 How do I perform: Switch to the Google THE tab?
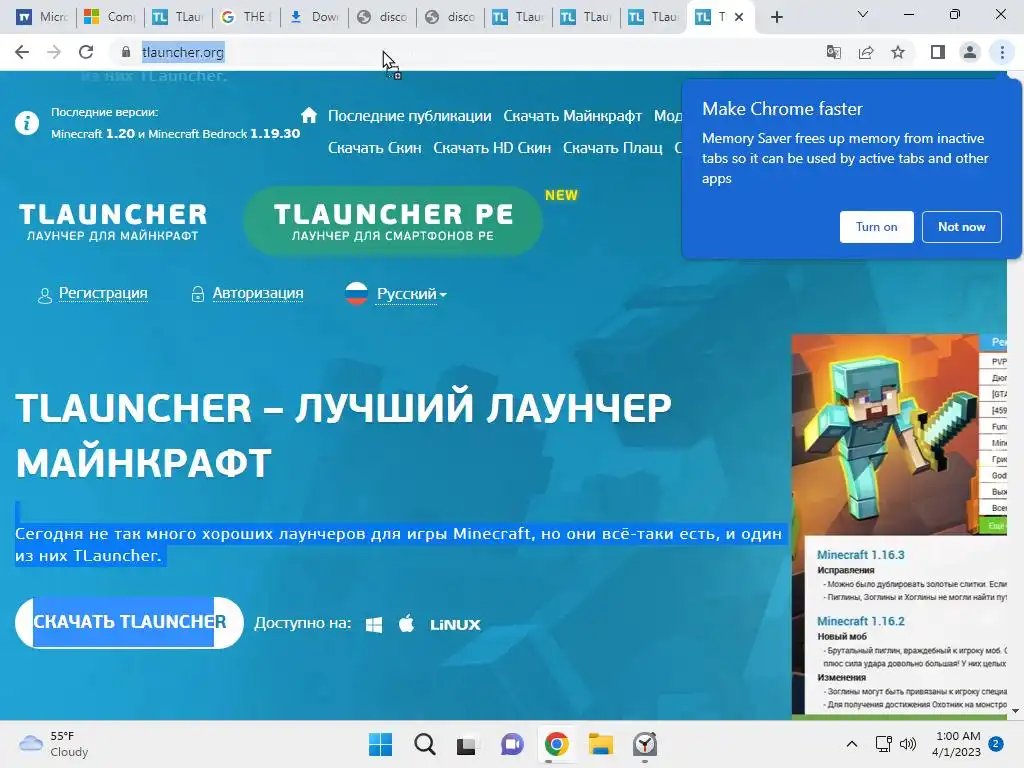click(x=246, y=17)
